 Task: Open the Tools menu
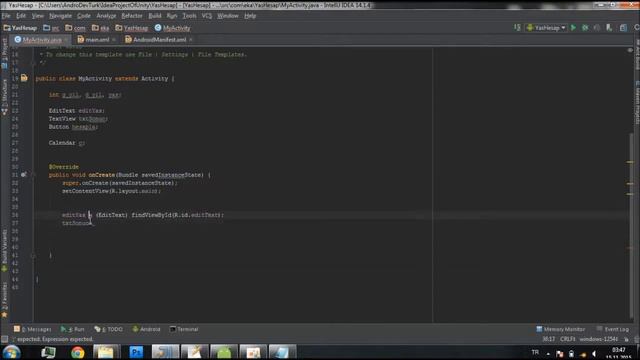coord(189,16)
